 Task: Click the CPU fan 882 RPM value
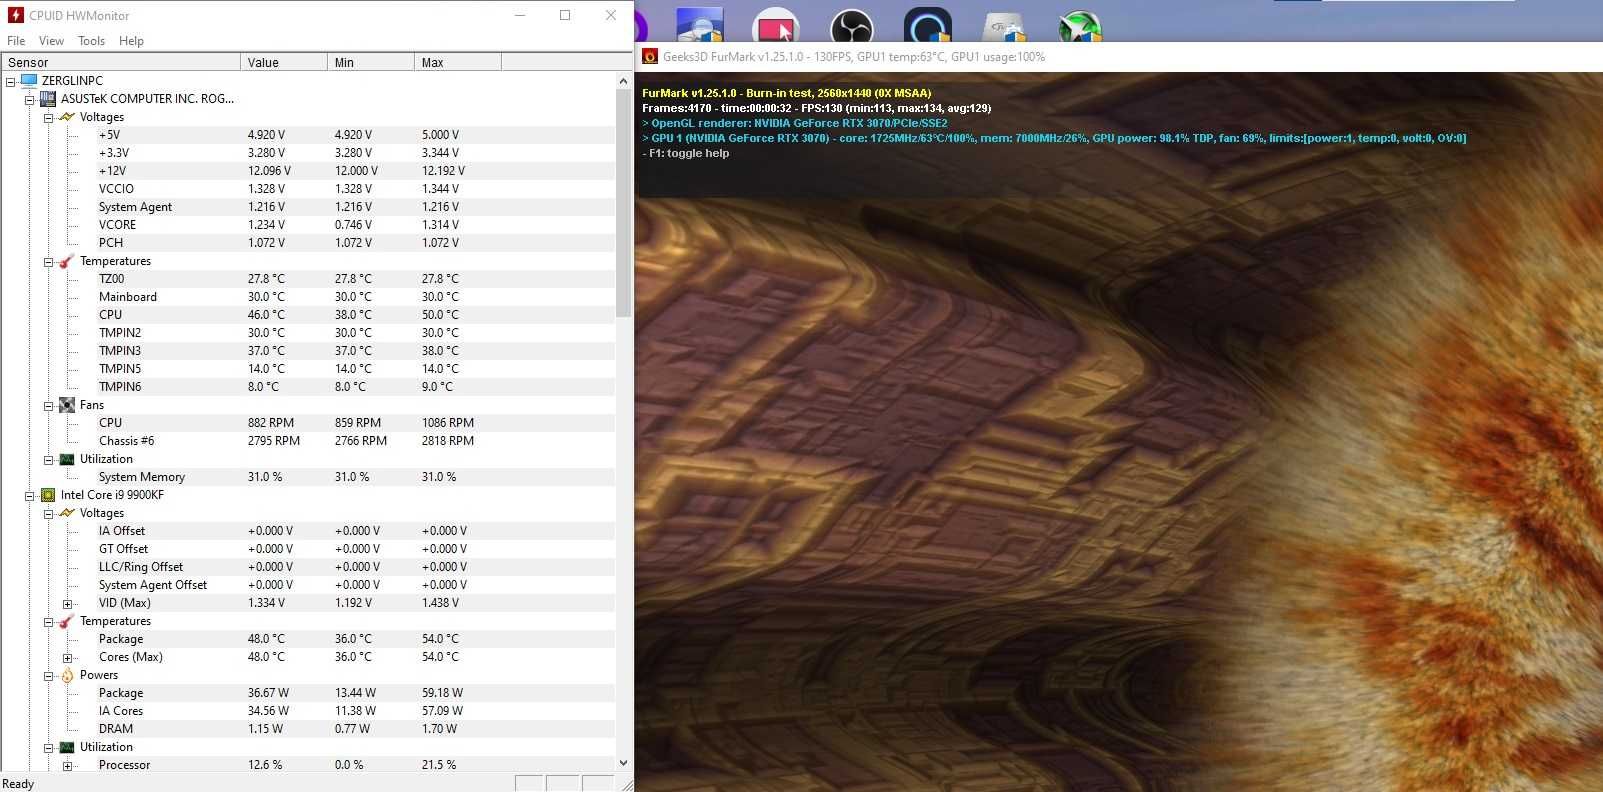[271, 423]
